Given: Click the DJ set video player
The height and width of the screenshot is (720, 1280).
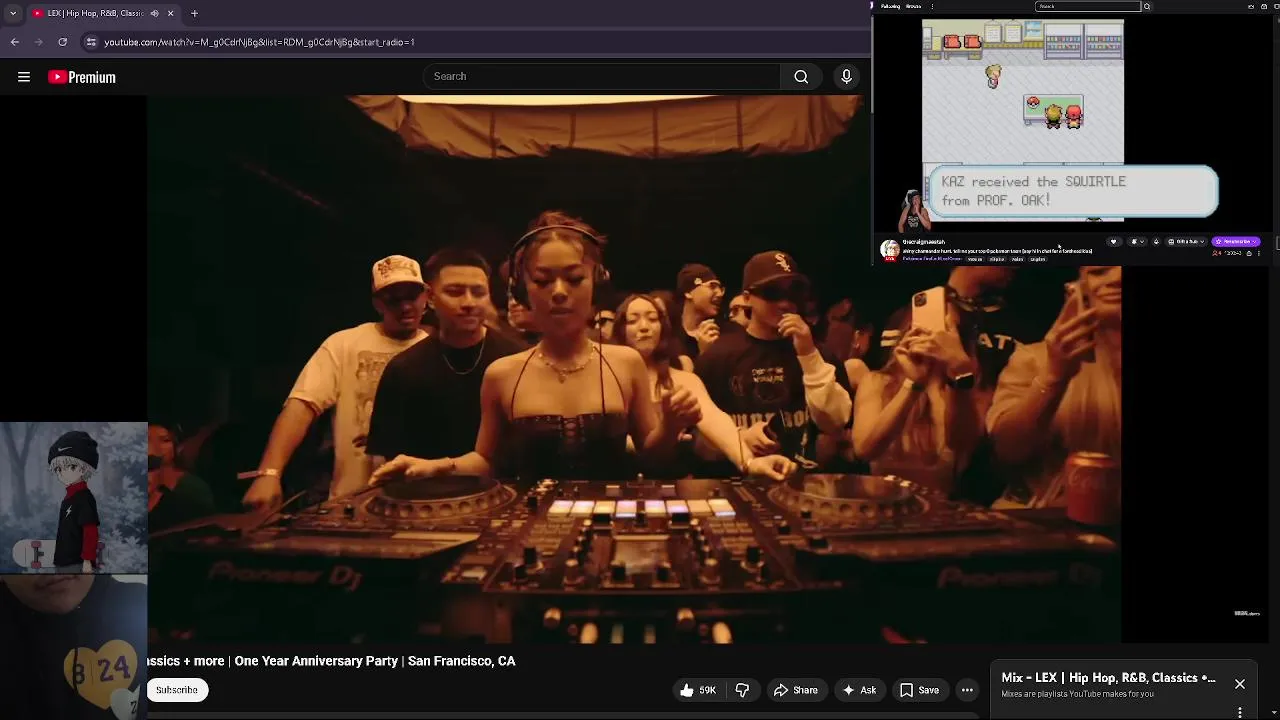Looking at the screenshot, I should click(x=634, y=369).
